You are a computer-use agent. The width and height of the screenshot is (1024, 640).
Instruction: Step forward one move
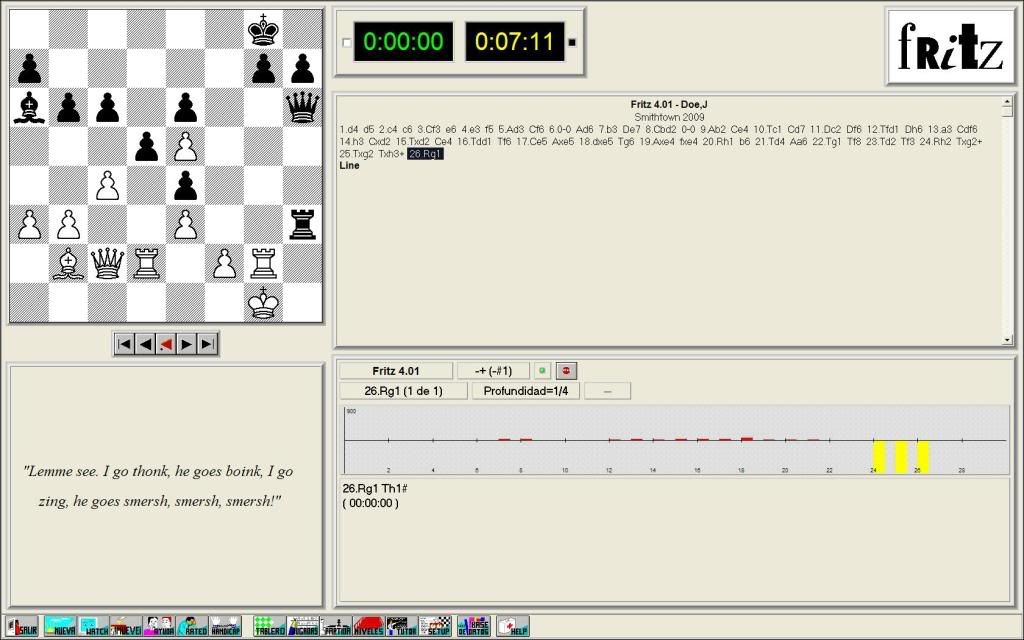tap(187, 344)
